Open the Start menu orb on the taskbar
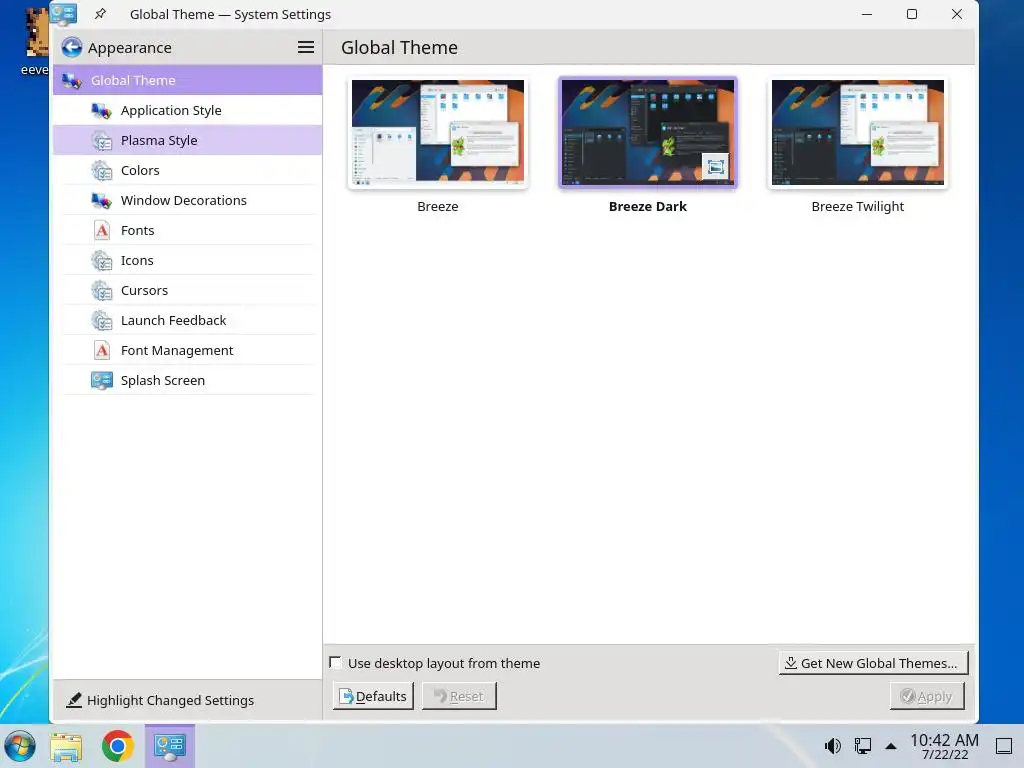 tap(20, 746)
